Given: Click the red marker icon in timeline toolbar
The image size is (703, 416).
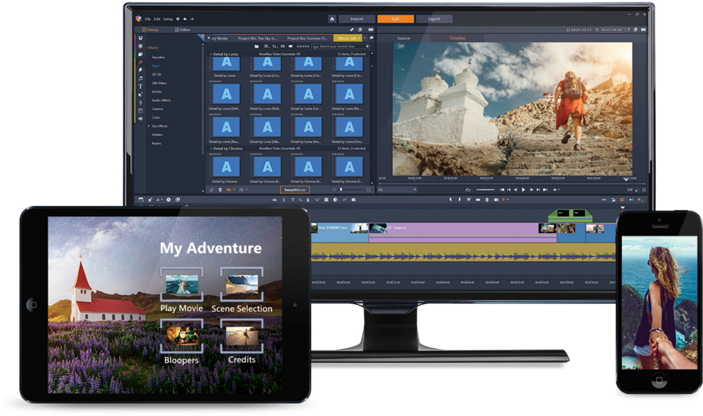Looking at the screenshot, I should click(x=503, y=199).
